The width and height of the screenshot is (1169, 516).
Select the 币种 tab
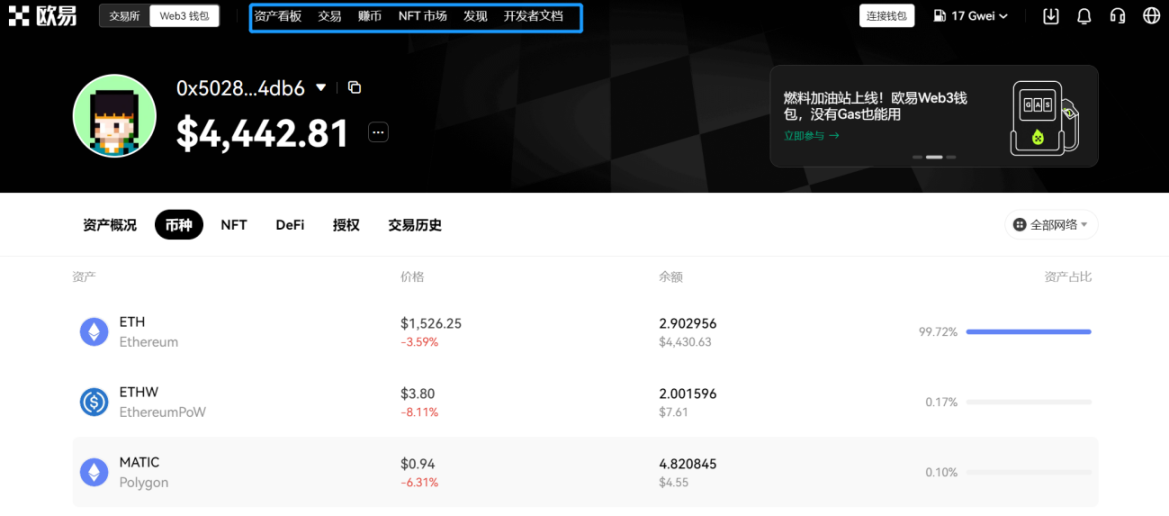coord(179,225)
